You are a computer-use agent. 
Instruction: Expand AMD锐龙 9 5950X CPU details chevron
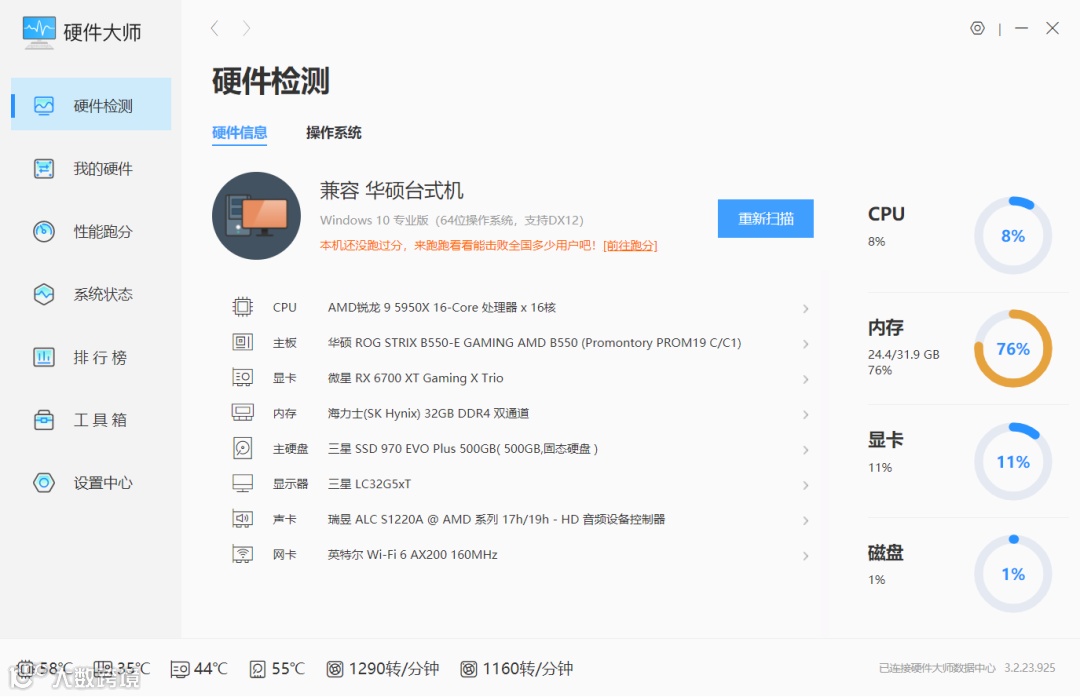[x=805, y=309]
